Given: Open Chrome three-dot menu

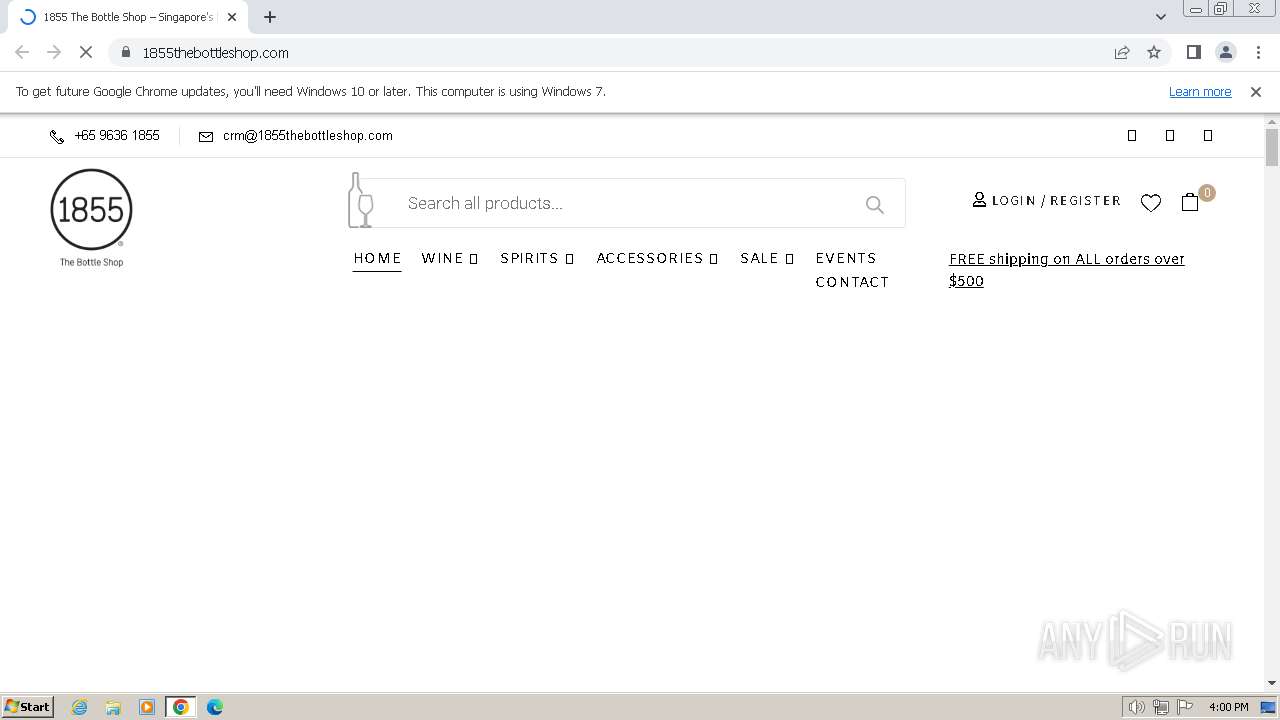Looking at the screenshot, I should [x=1258, y=52].
